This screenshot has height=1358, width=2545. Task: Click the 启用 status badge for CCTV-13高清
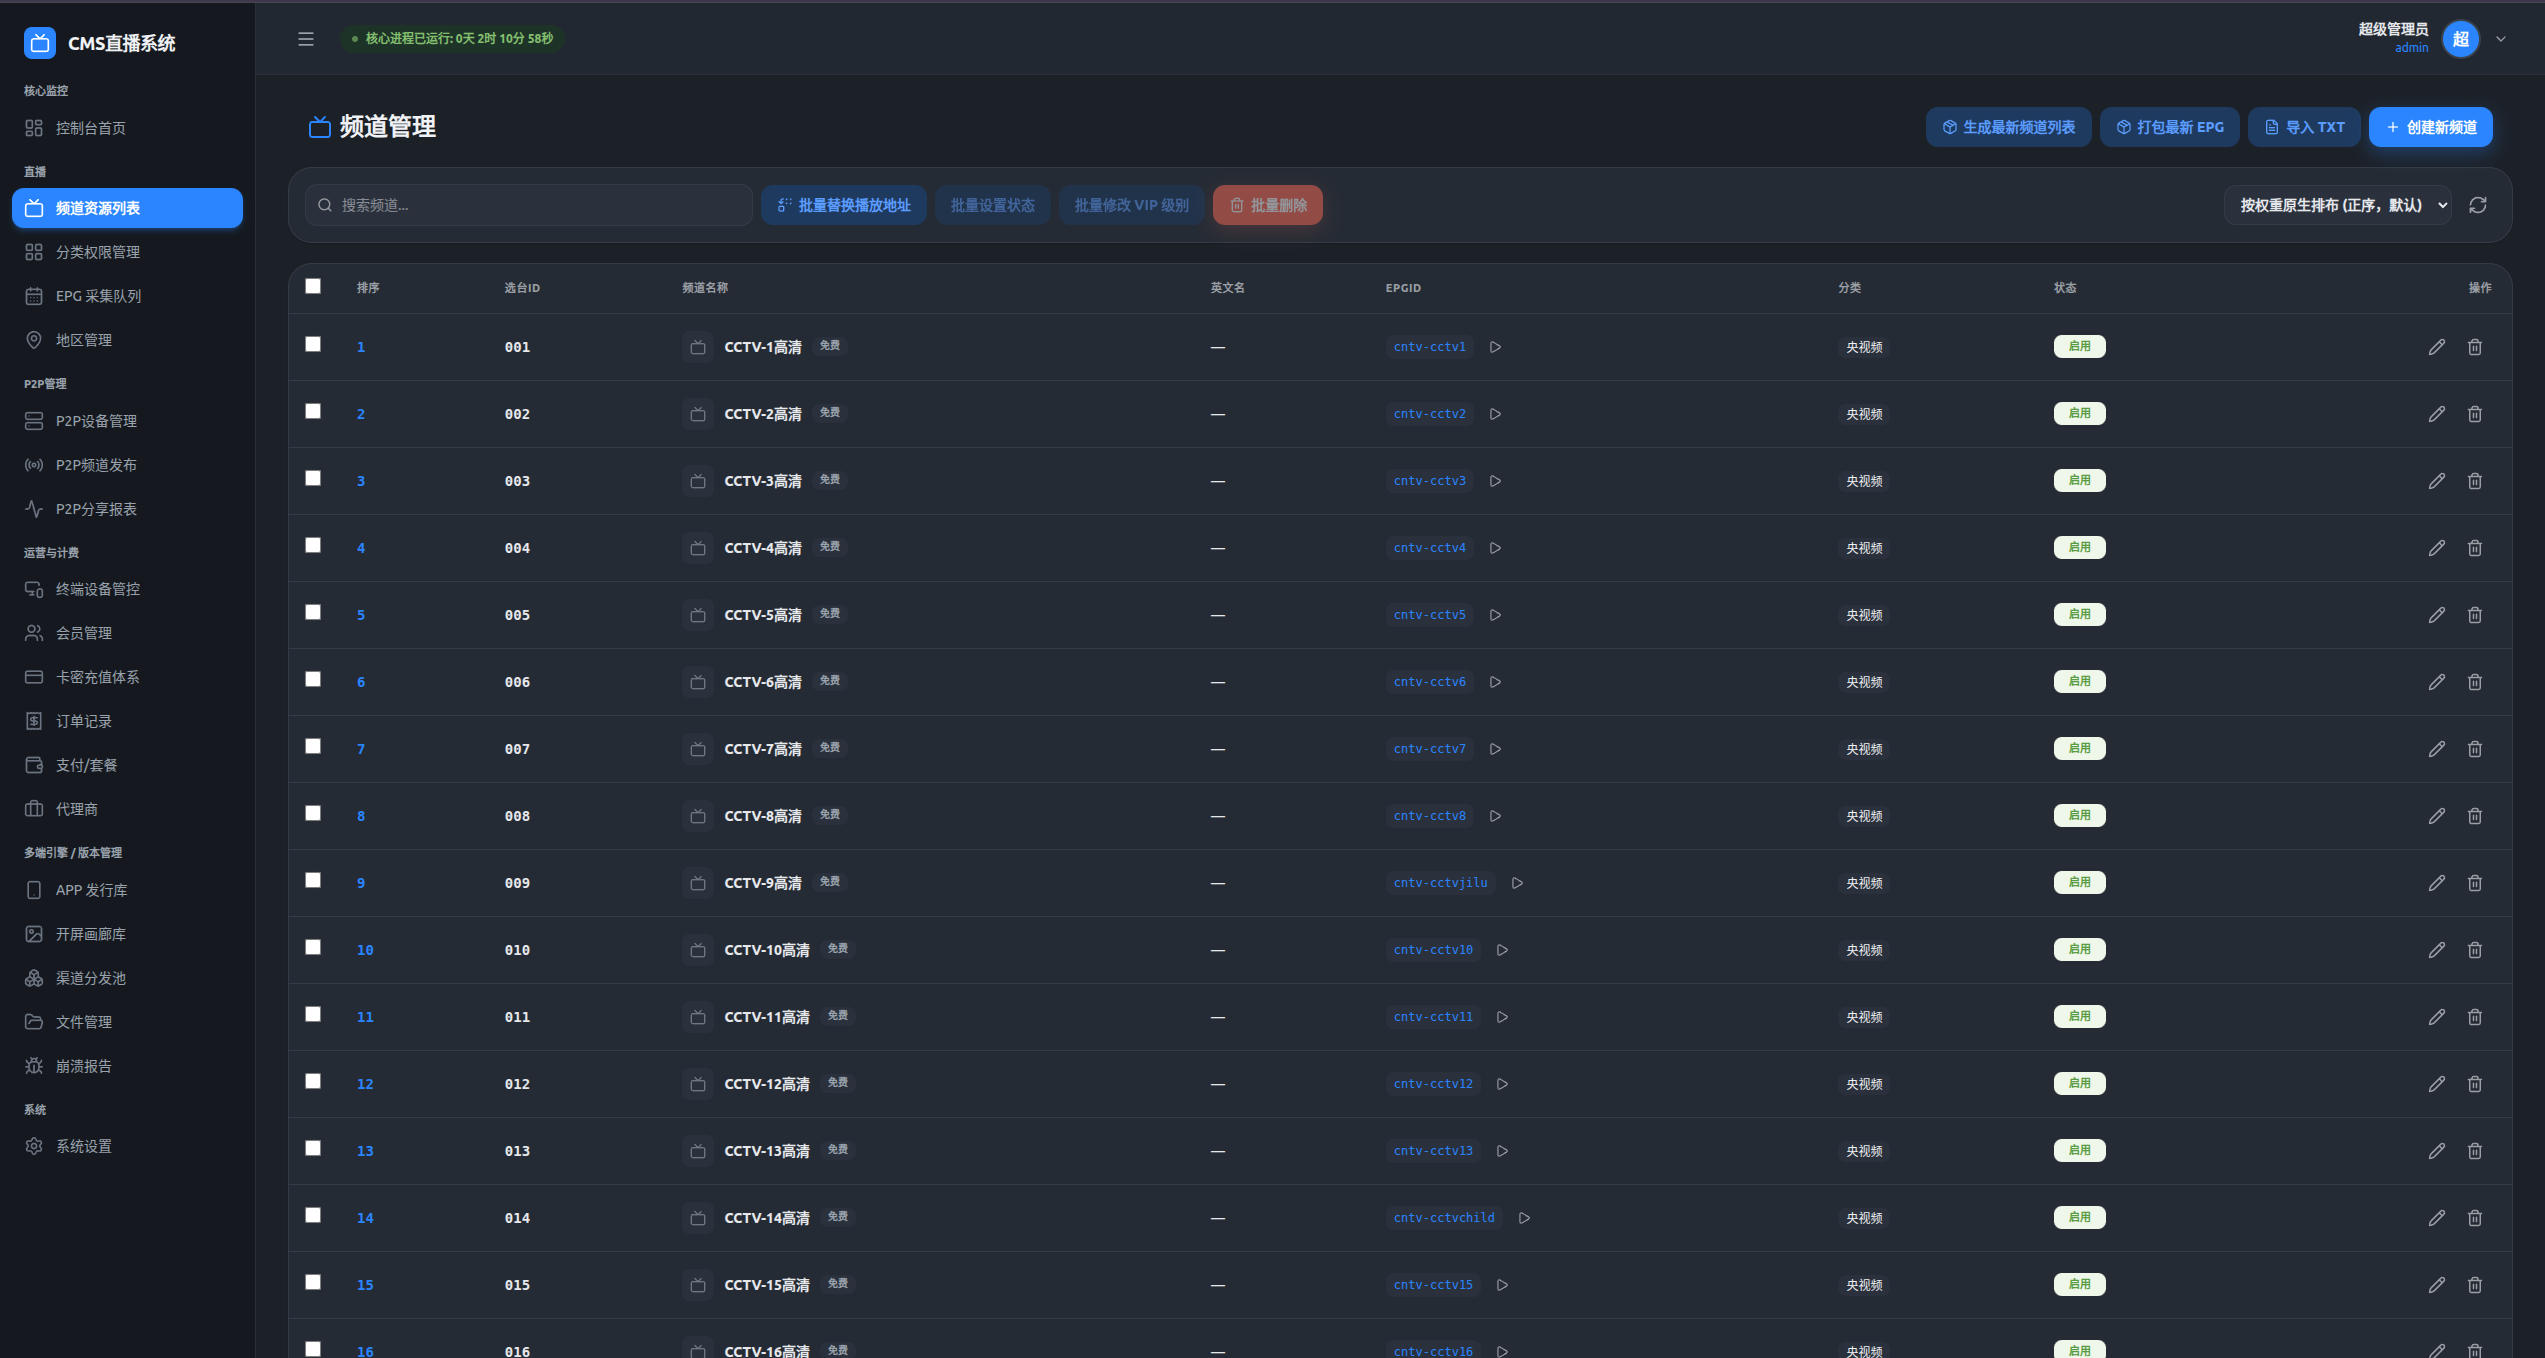point(2079,1150)
